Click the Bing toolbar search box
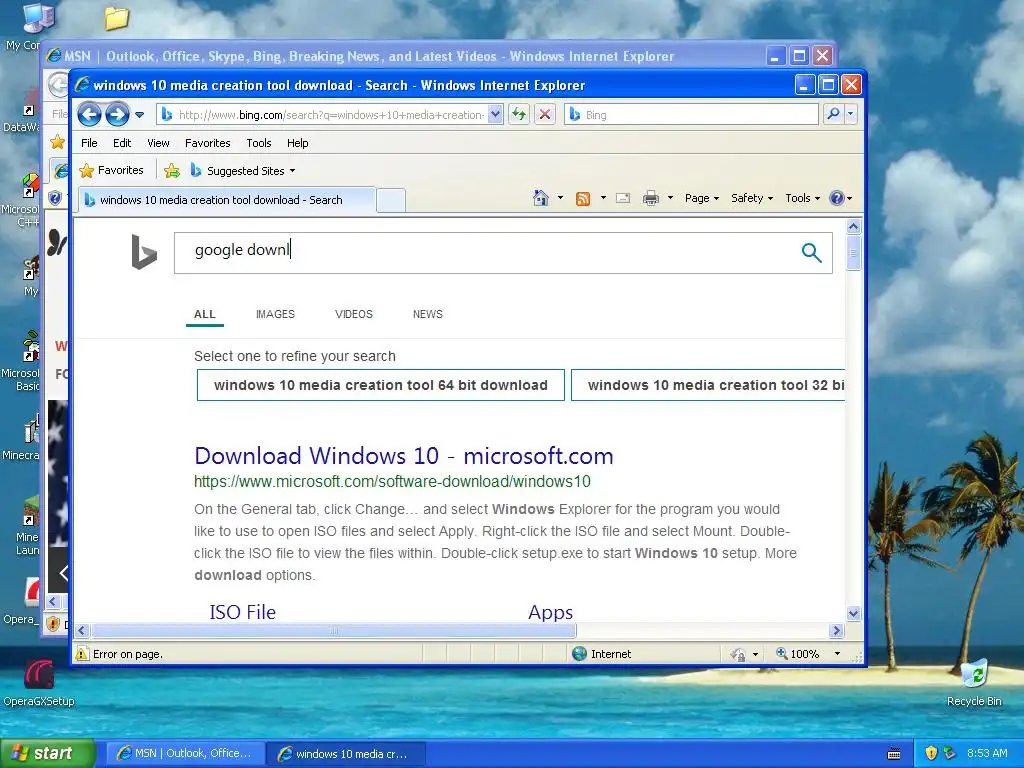 point(692,115)
